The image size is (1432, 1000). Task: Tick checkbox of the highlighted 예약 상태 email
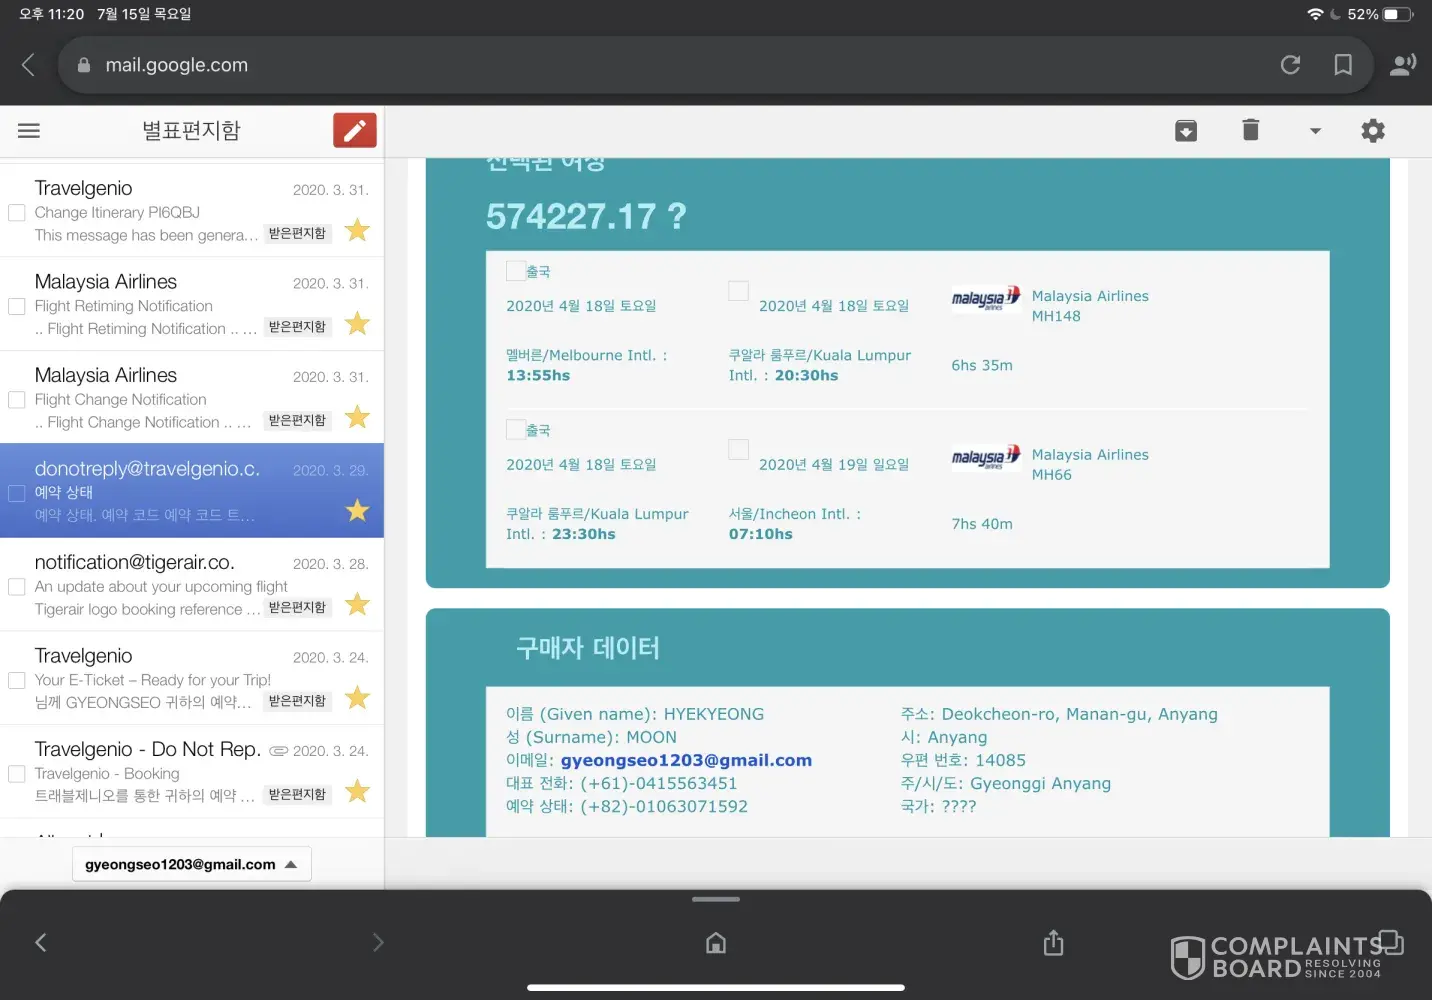tap(17, 493)
